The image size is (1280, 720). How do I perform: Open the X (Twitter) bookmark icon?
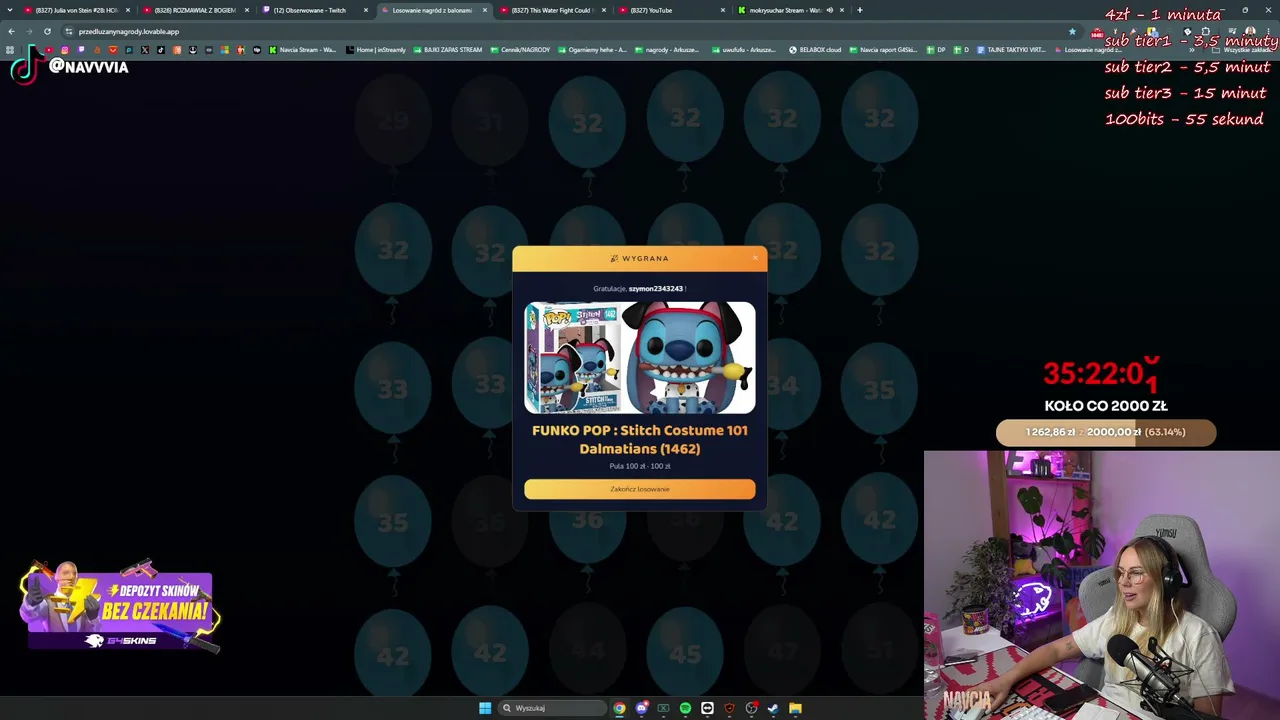click(x=145, y=50)
